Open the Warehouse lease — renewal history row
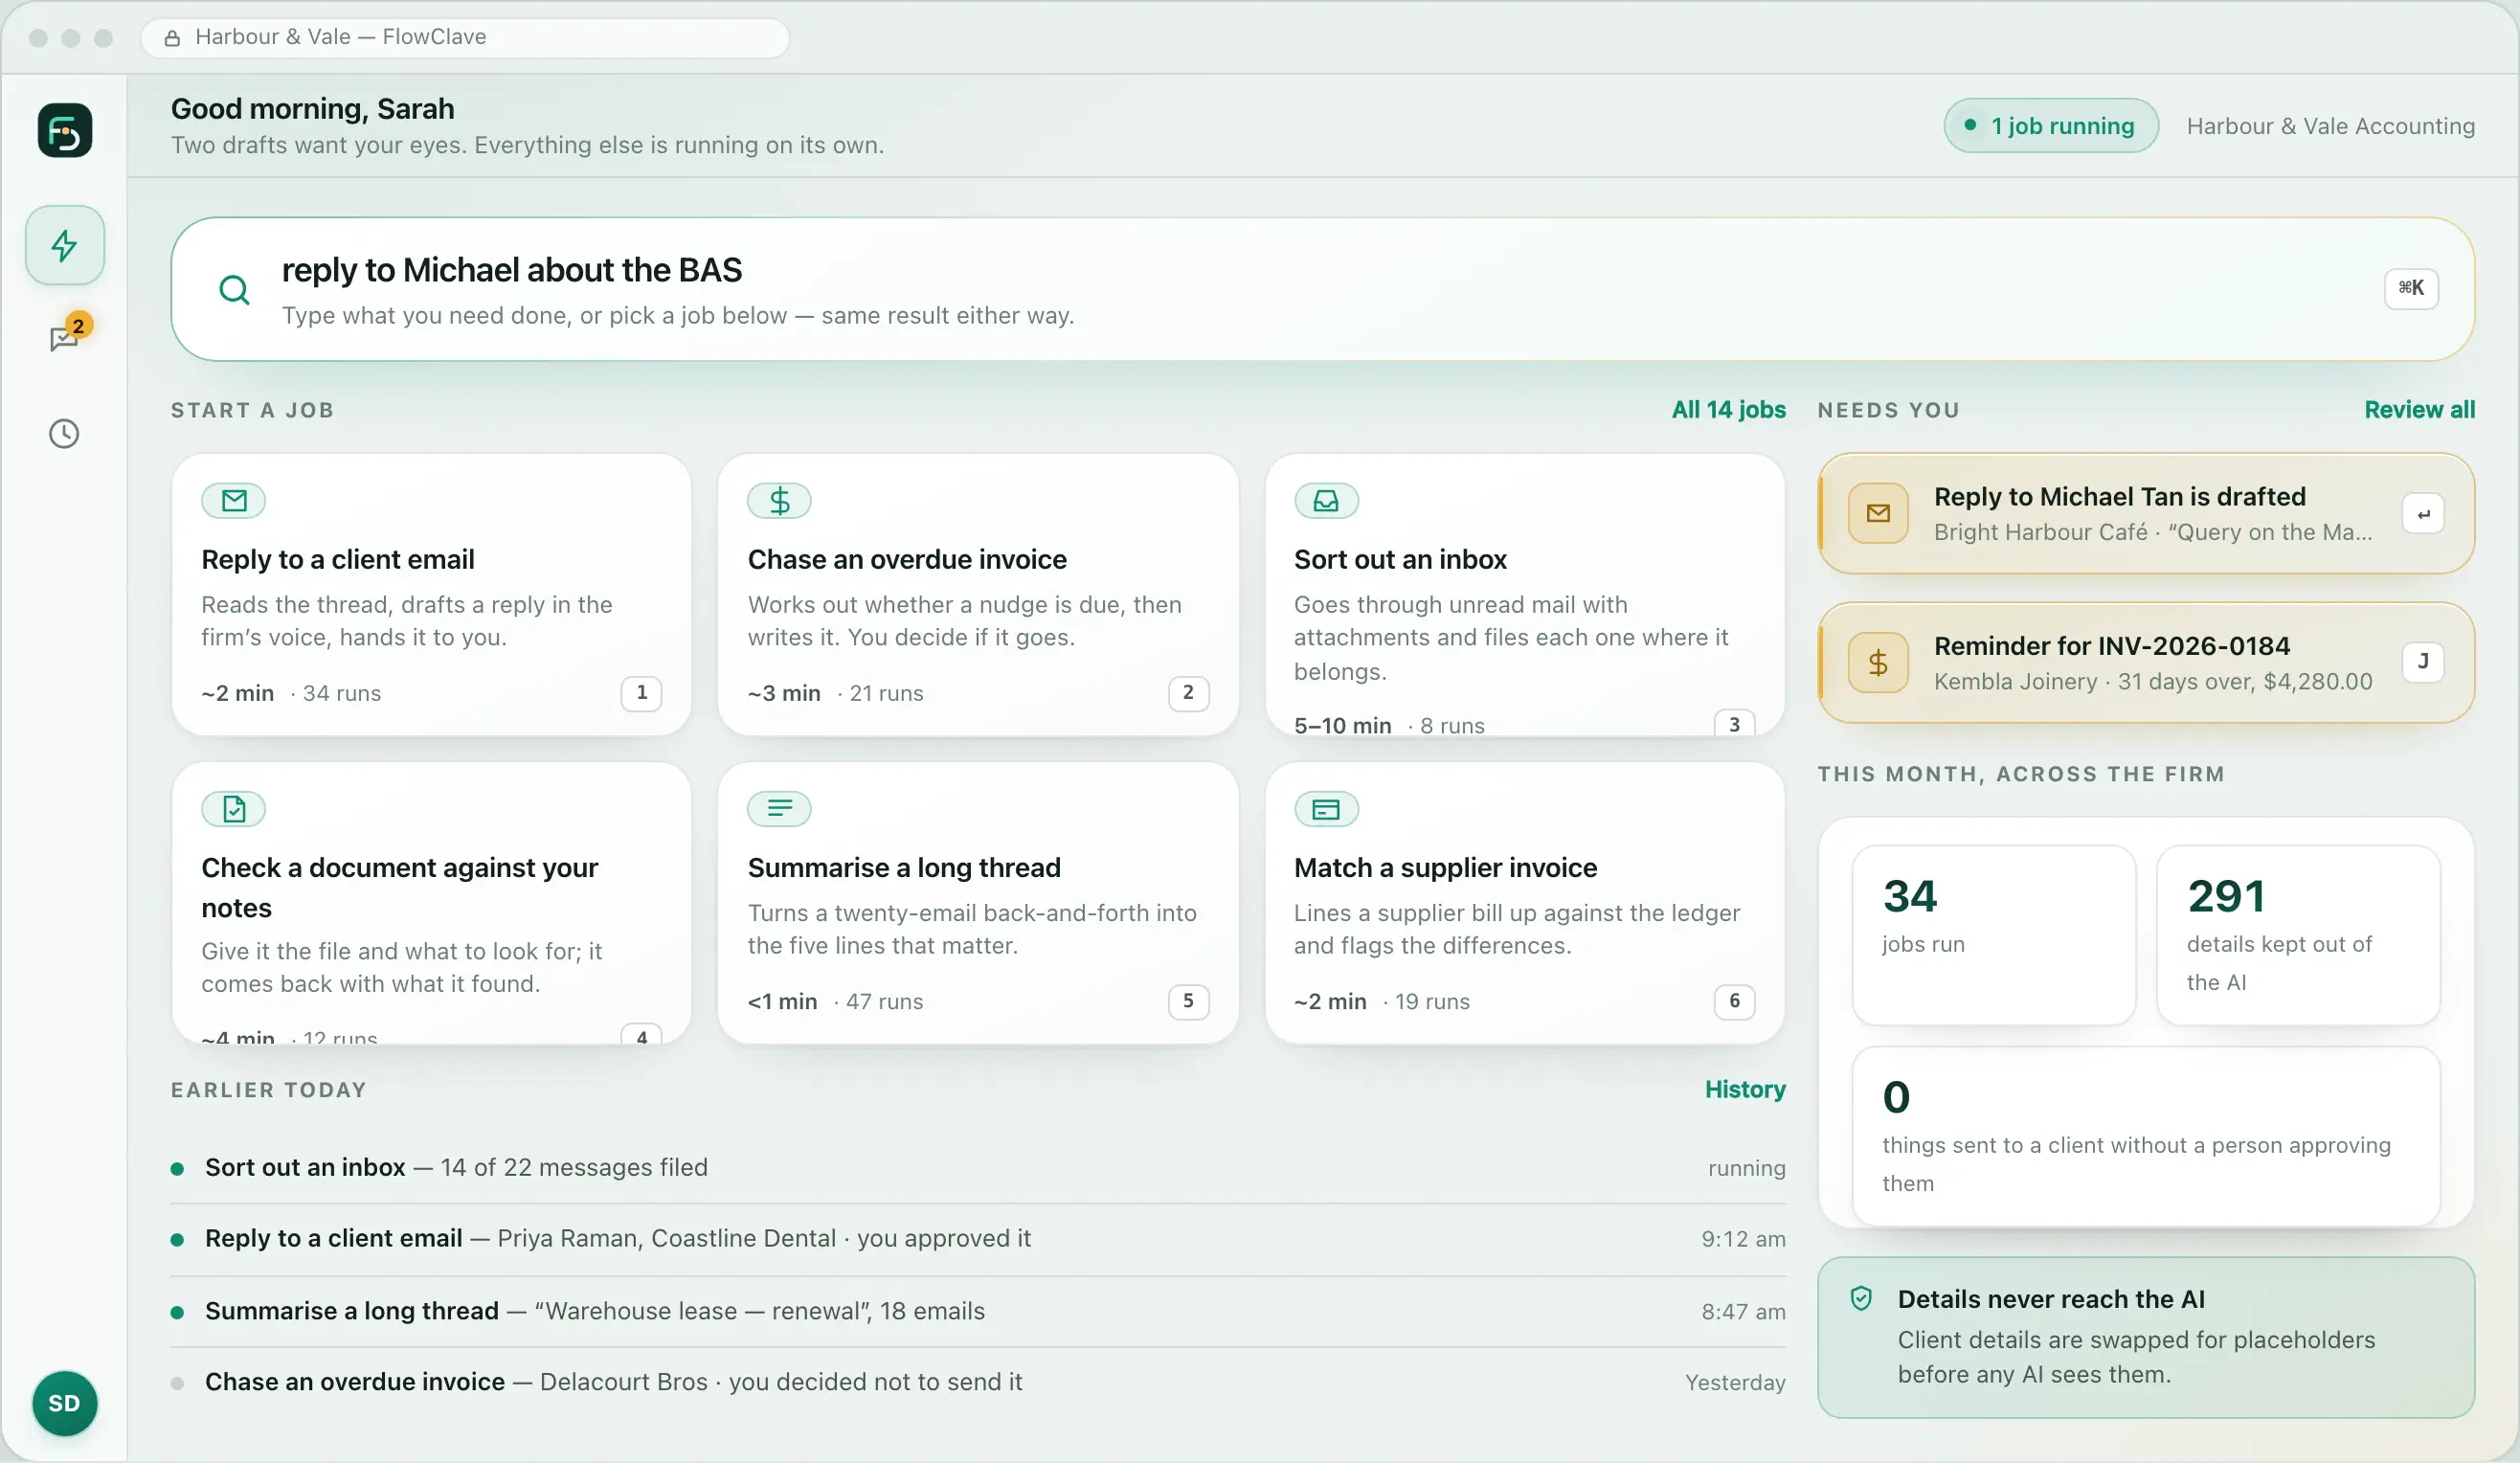The height and width of the screenshot is (1463, 2520). (x=978, y=1311)
